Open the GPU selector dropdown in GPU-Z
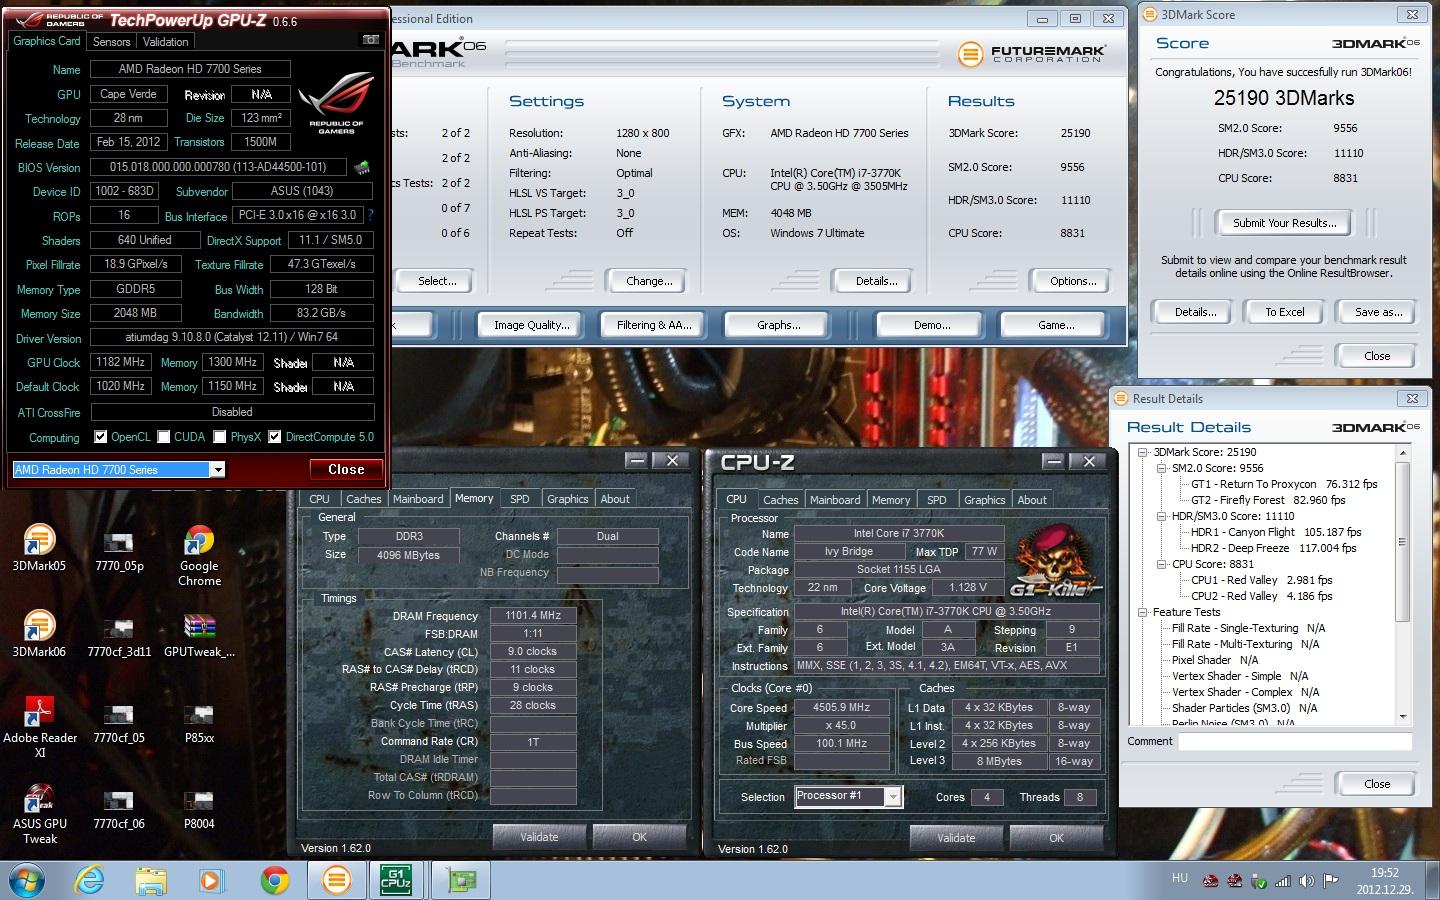 (218, 469)
